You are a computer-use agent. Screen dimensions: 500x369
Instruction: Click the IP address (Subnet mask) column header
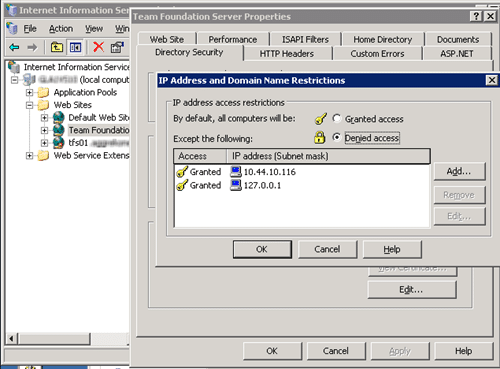point(329,156)
